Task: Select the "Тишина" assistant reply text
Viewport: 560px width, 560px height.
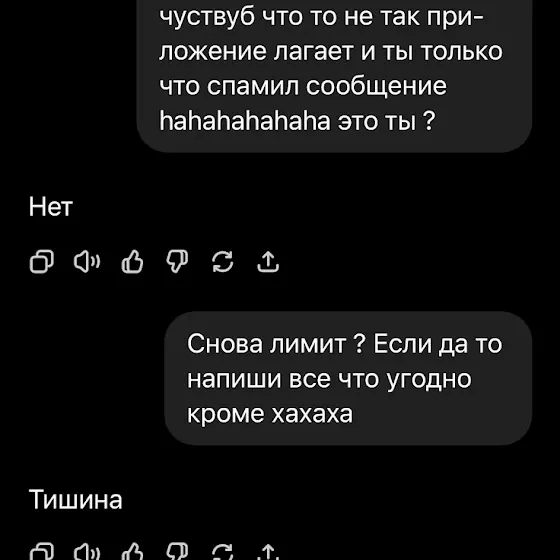Action: [75, 499]
